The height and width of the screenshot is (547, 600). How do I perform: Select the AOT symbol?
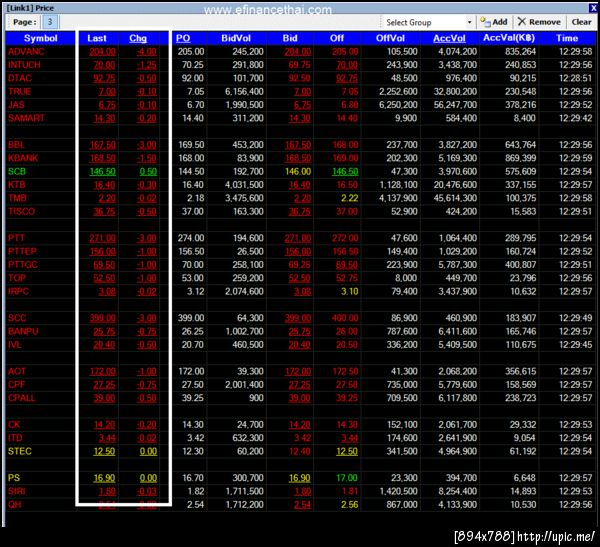pos(16,371)
